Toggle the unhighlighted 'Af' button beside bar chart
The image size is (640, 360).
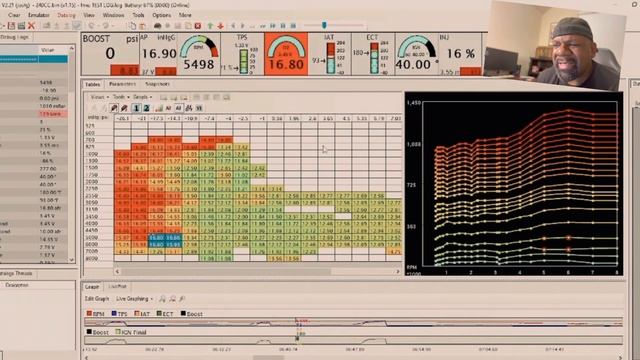pyautogui.click(x=168, y=108)
